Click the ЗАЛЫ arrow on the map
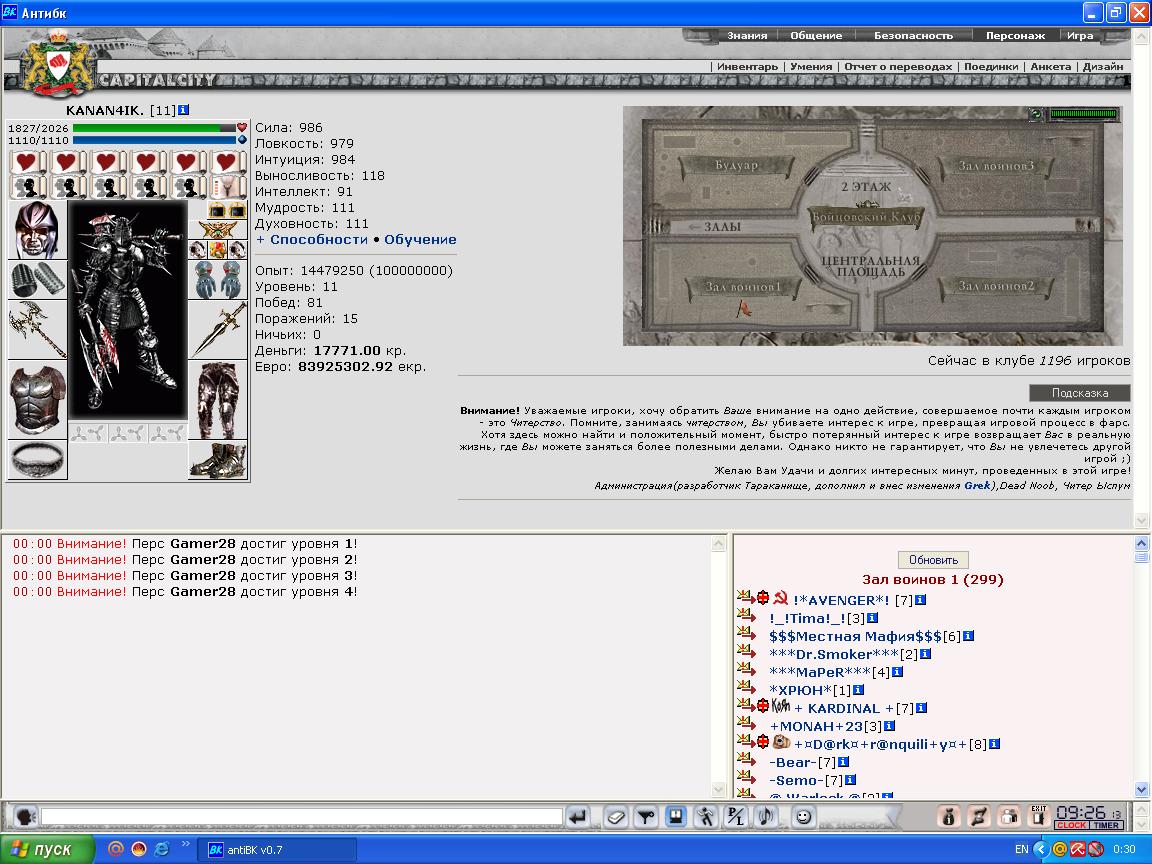Screen dimensions: 1152x864 coord(714,227)
